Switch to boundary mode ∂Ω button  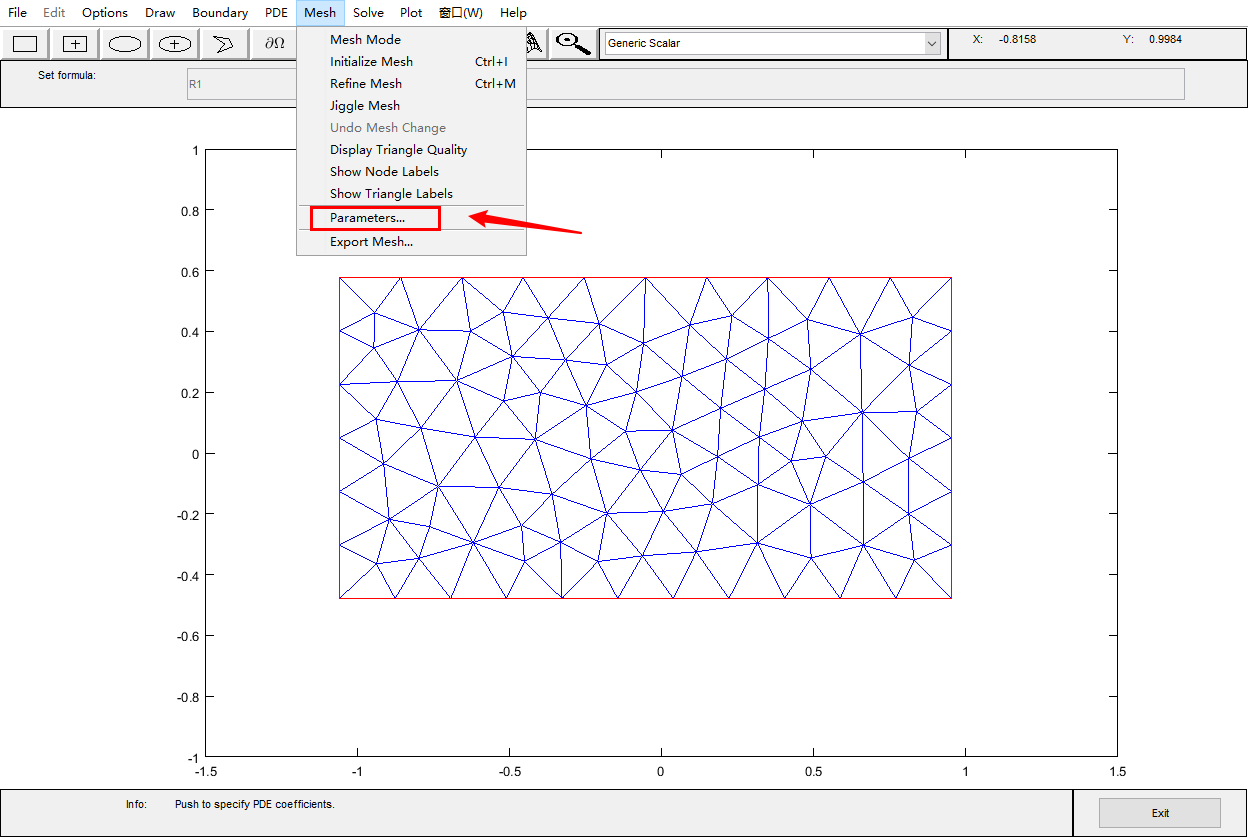point(274,43)
